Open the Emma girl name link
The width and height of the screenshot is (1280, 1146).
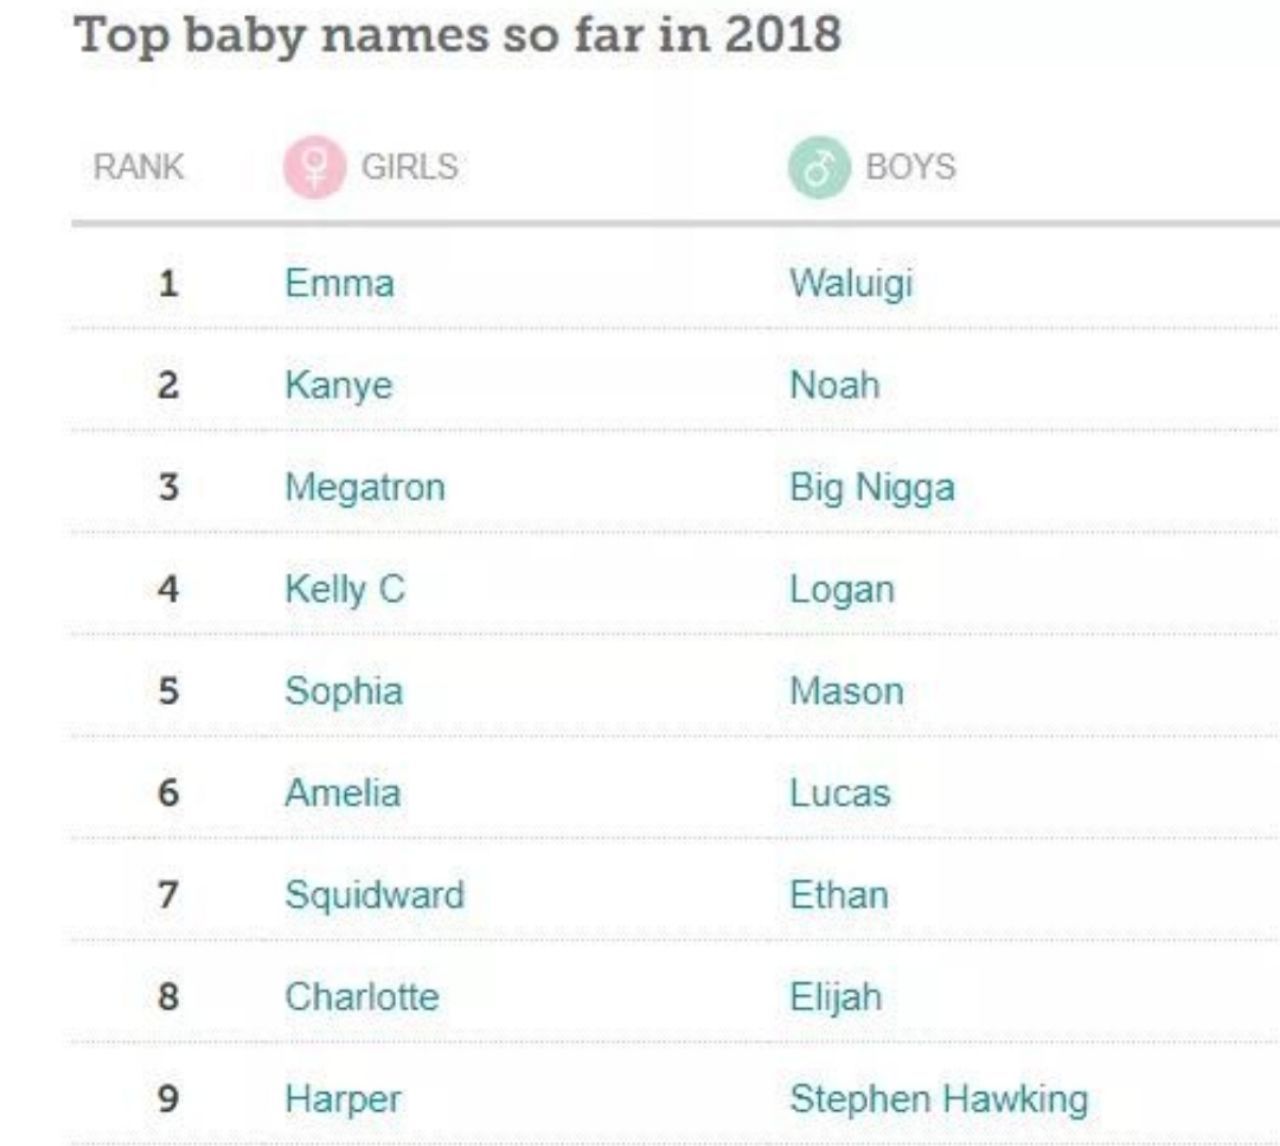click(x=339, y=283)
